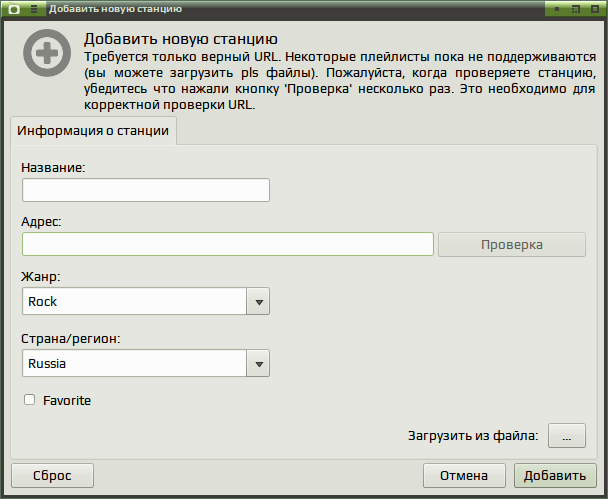Click the Отмена button
608x499 pixels.
point(464,475)
